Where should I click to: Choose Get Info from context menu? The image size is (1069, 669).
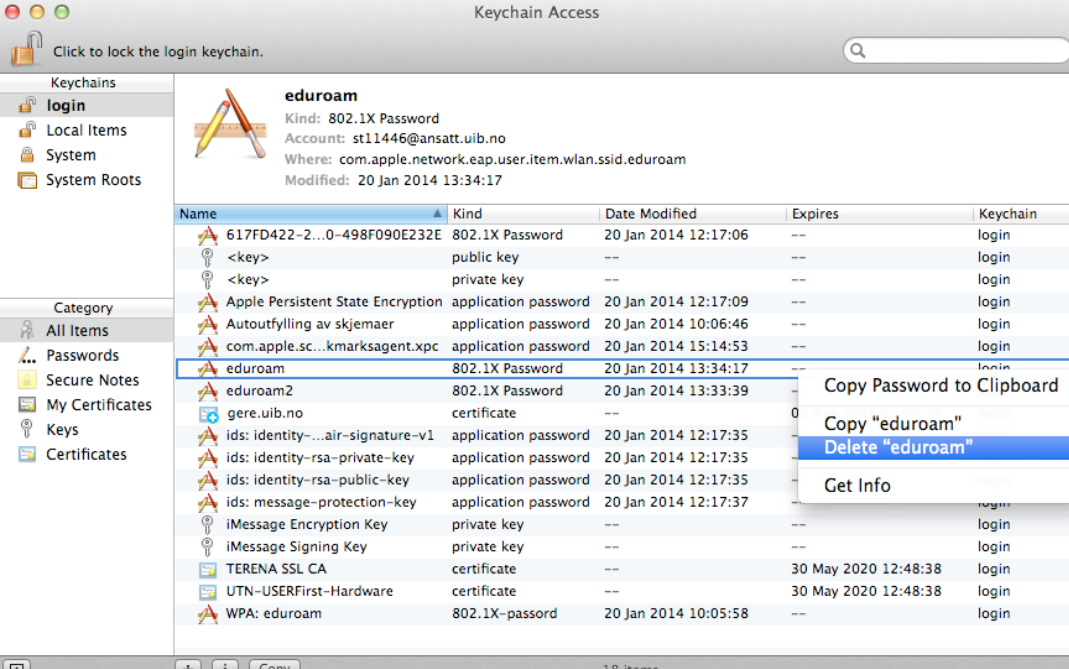coord(934,486)
